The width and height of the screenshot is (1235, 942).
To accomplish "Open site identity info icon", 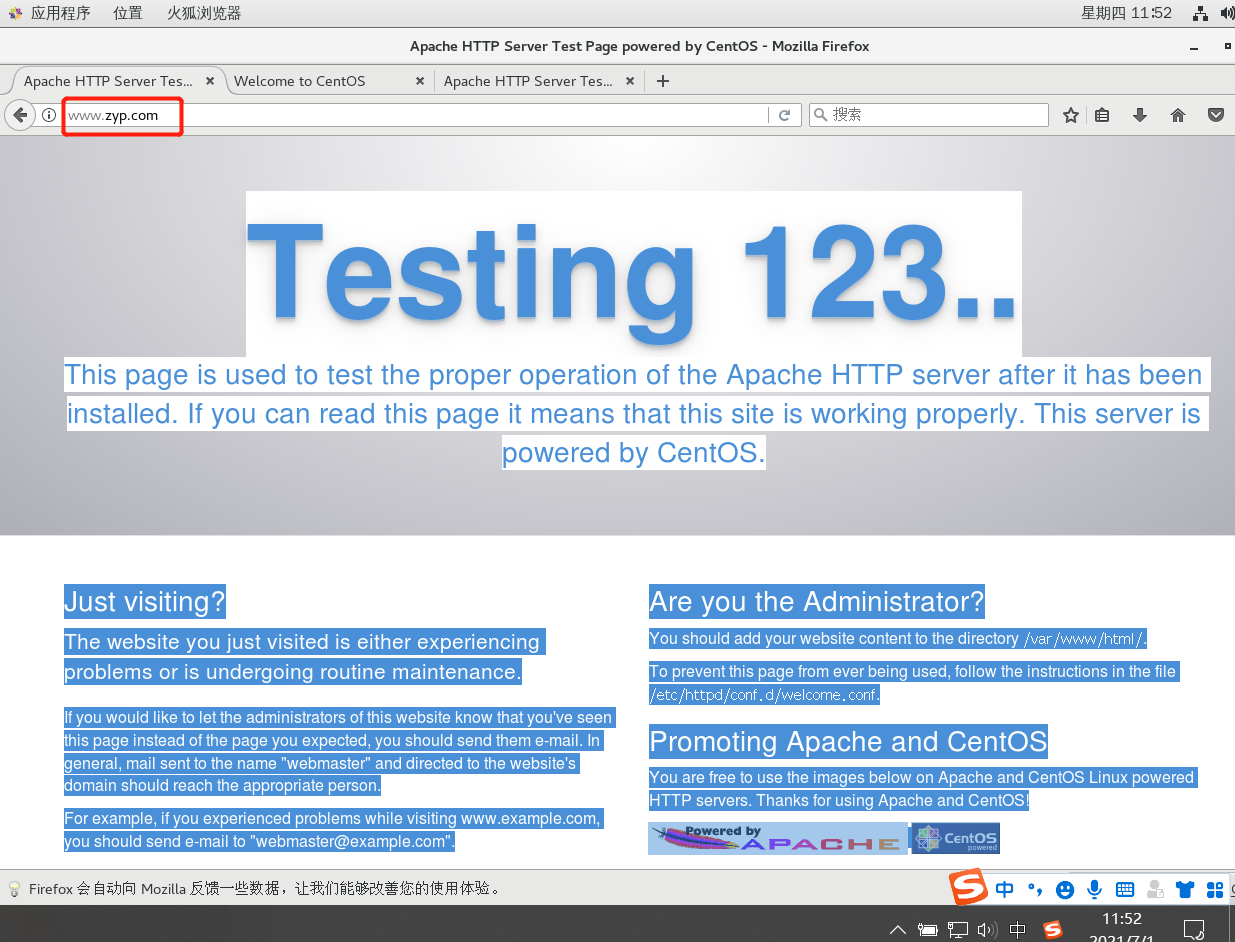I will point(49,115).
